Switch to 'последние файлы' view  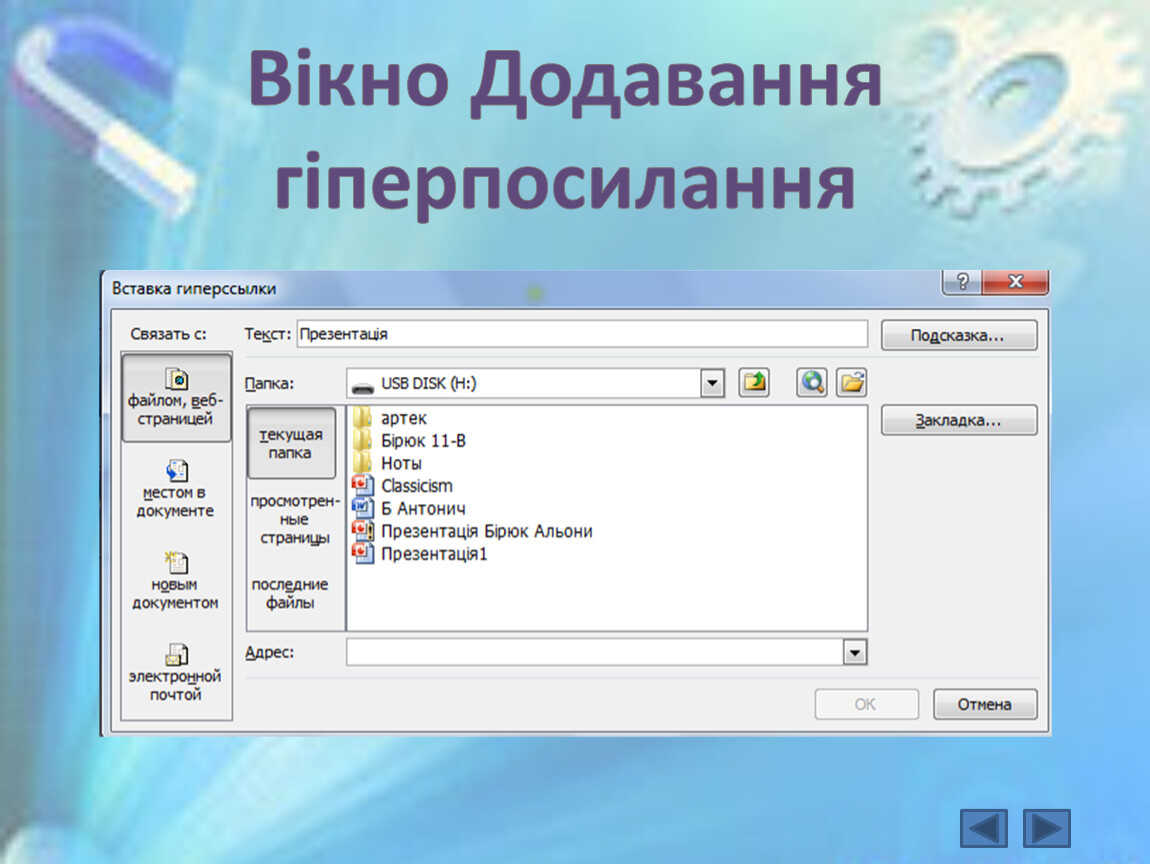point(290,593)
